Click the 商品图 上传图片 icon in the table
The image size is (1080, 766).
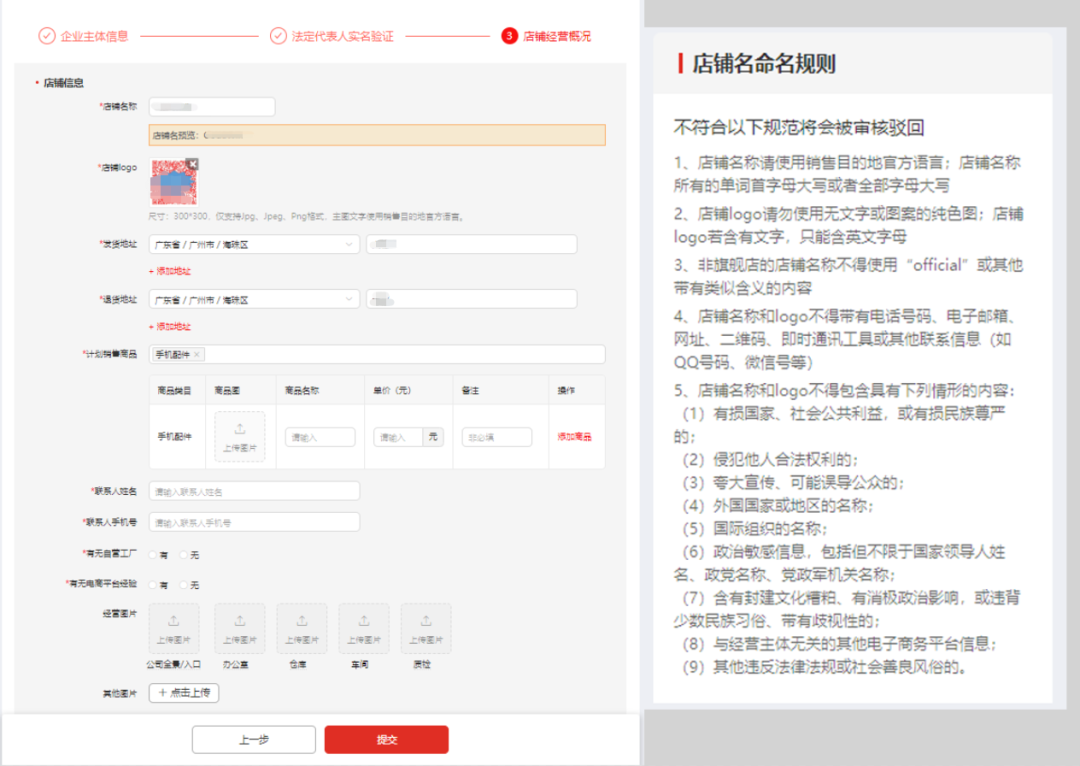point(240,436)
